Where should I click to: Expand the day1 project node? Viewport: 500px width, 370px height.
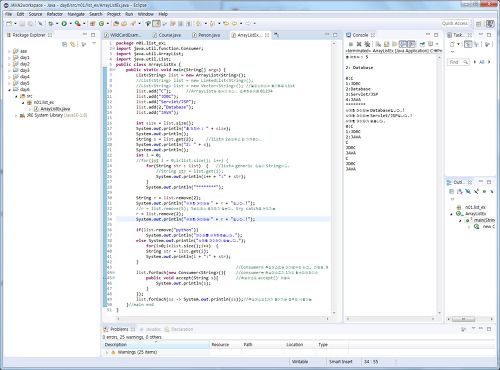(x=9, y=57)
